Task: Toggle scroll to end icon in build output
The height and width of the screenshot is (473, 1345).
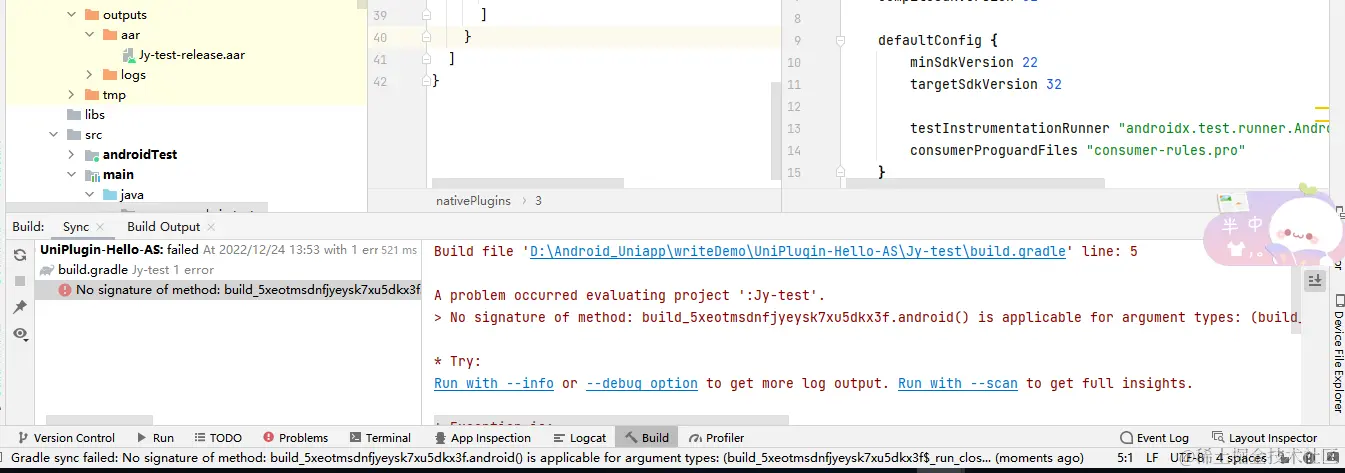Action: pyautogui.click(x=1315, y=282)
